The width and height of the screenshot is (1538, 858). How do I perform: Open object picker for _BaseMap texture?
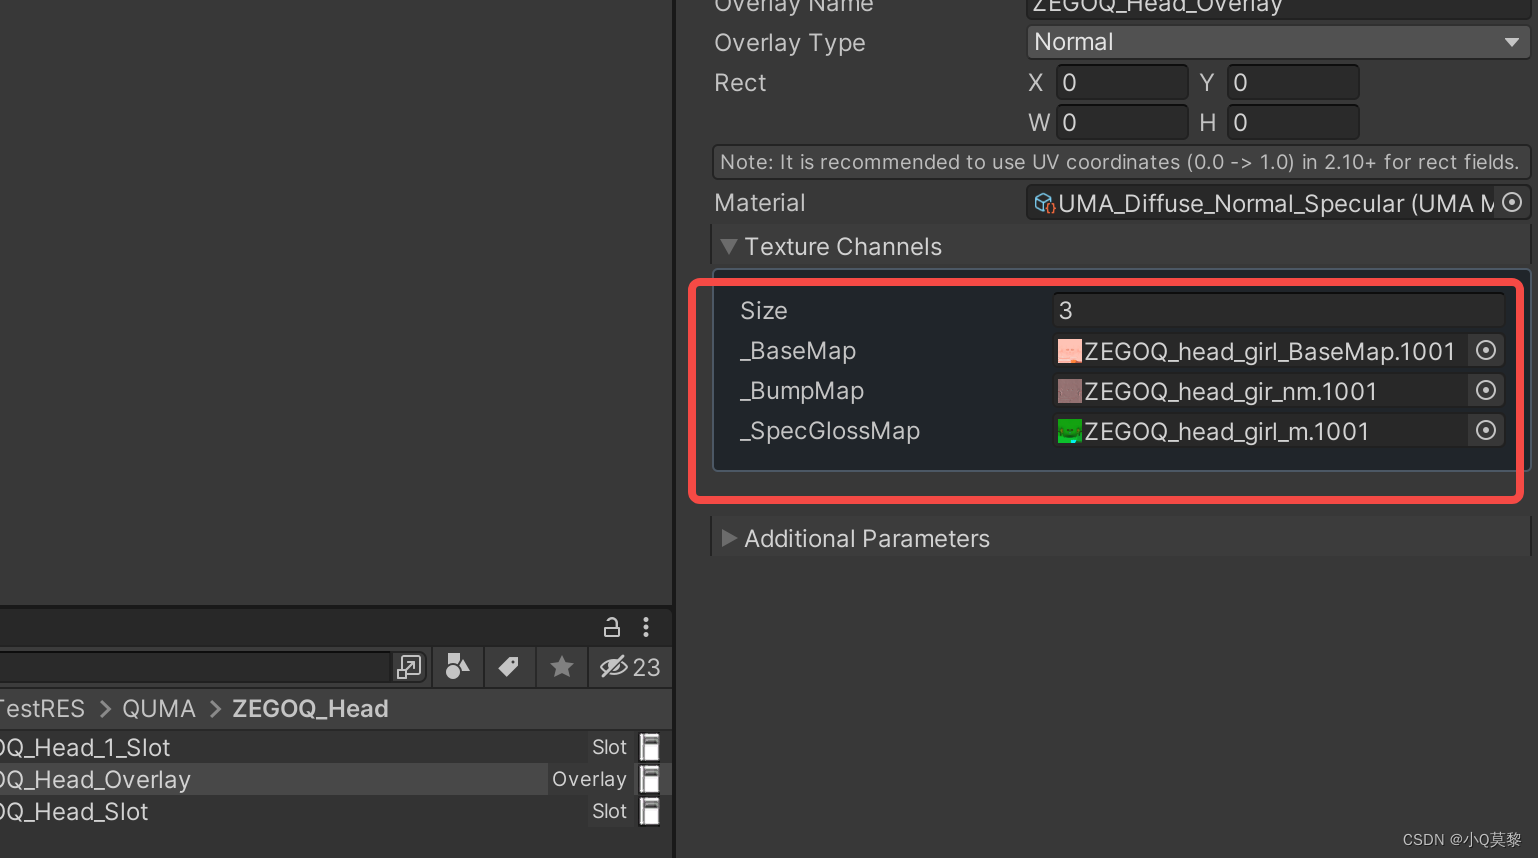(x=1485, y=350)
